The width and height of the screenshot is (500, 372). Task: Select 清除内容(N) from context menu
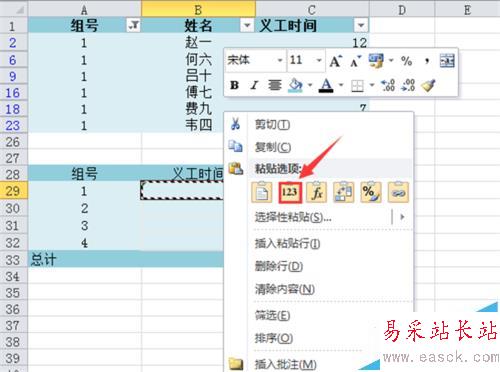click(285, 289)
